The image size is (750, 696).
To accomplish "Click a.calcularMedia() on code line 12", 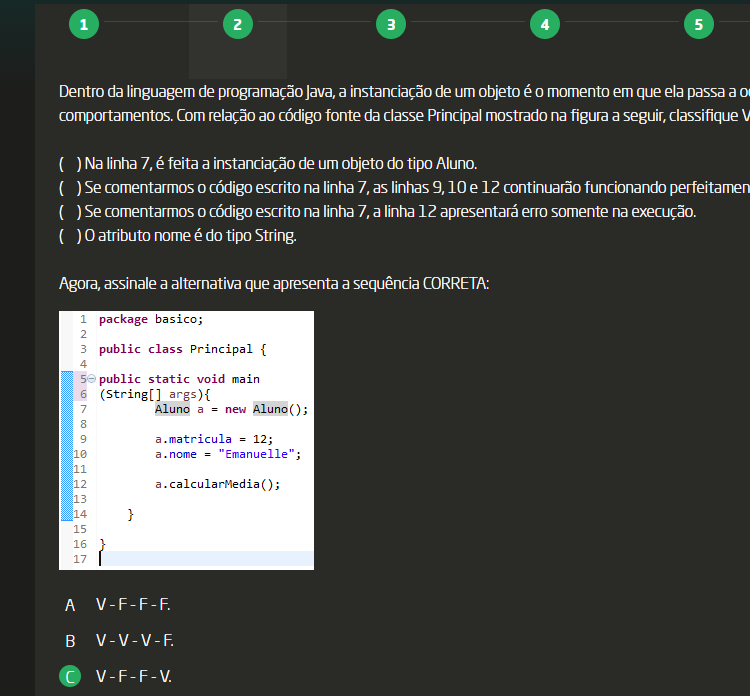I will point(217,484).
